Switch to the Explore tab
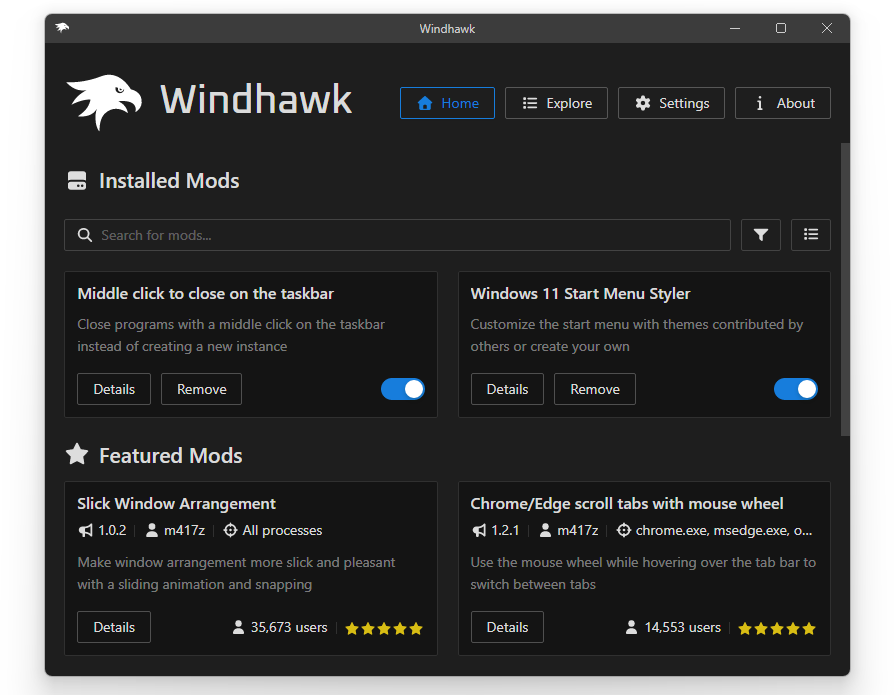 pos(557,103)
